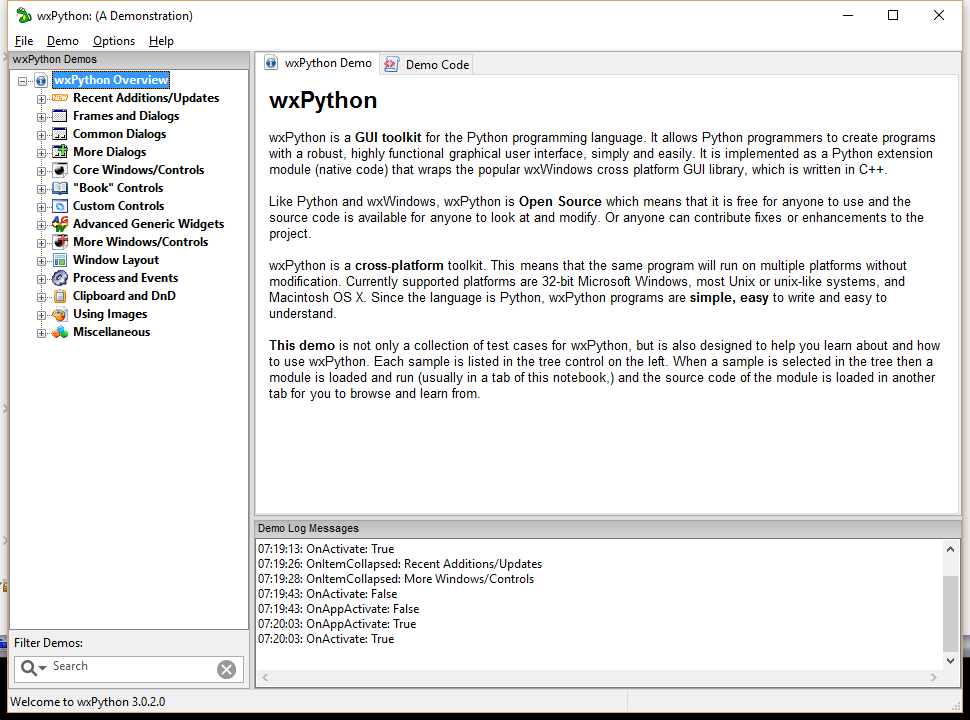Click the Common Dialogs icon

pyautogui.click(x=60, y=134)
